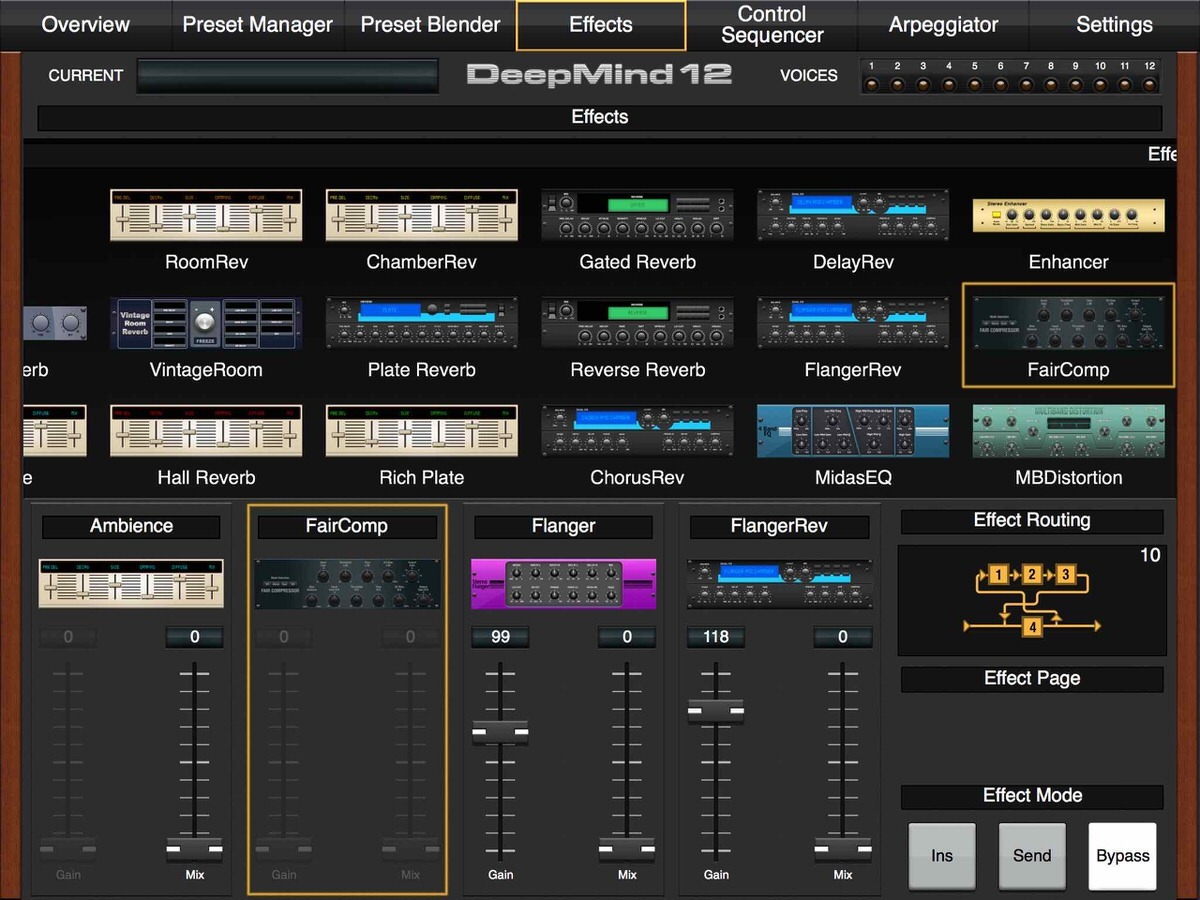Choose the ChorusRev effect unit
Screen dimensions: 1200x900
click(x=637, y=431)
